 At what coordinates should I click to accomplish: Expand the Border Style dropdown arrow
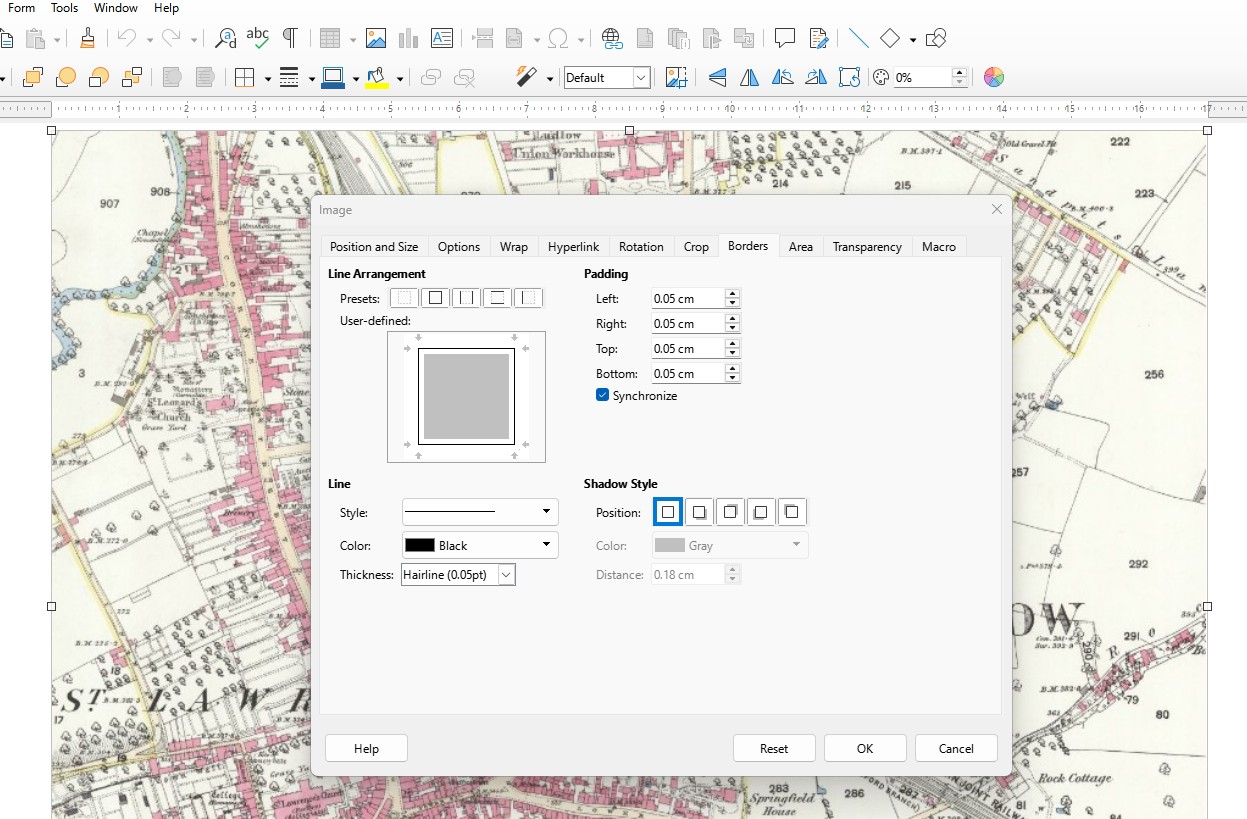click(x=312, y=78)
